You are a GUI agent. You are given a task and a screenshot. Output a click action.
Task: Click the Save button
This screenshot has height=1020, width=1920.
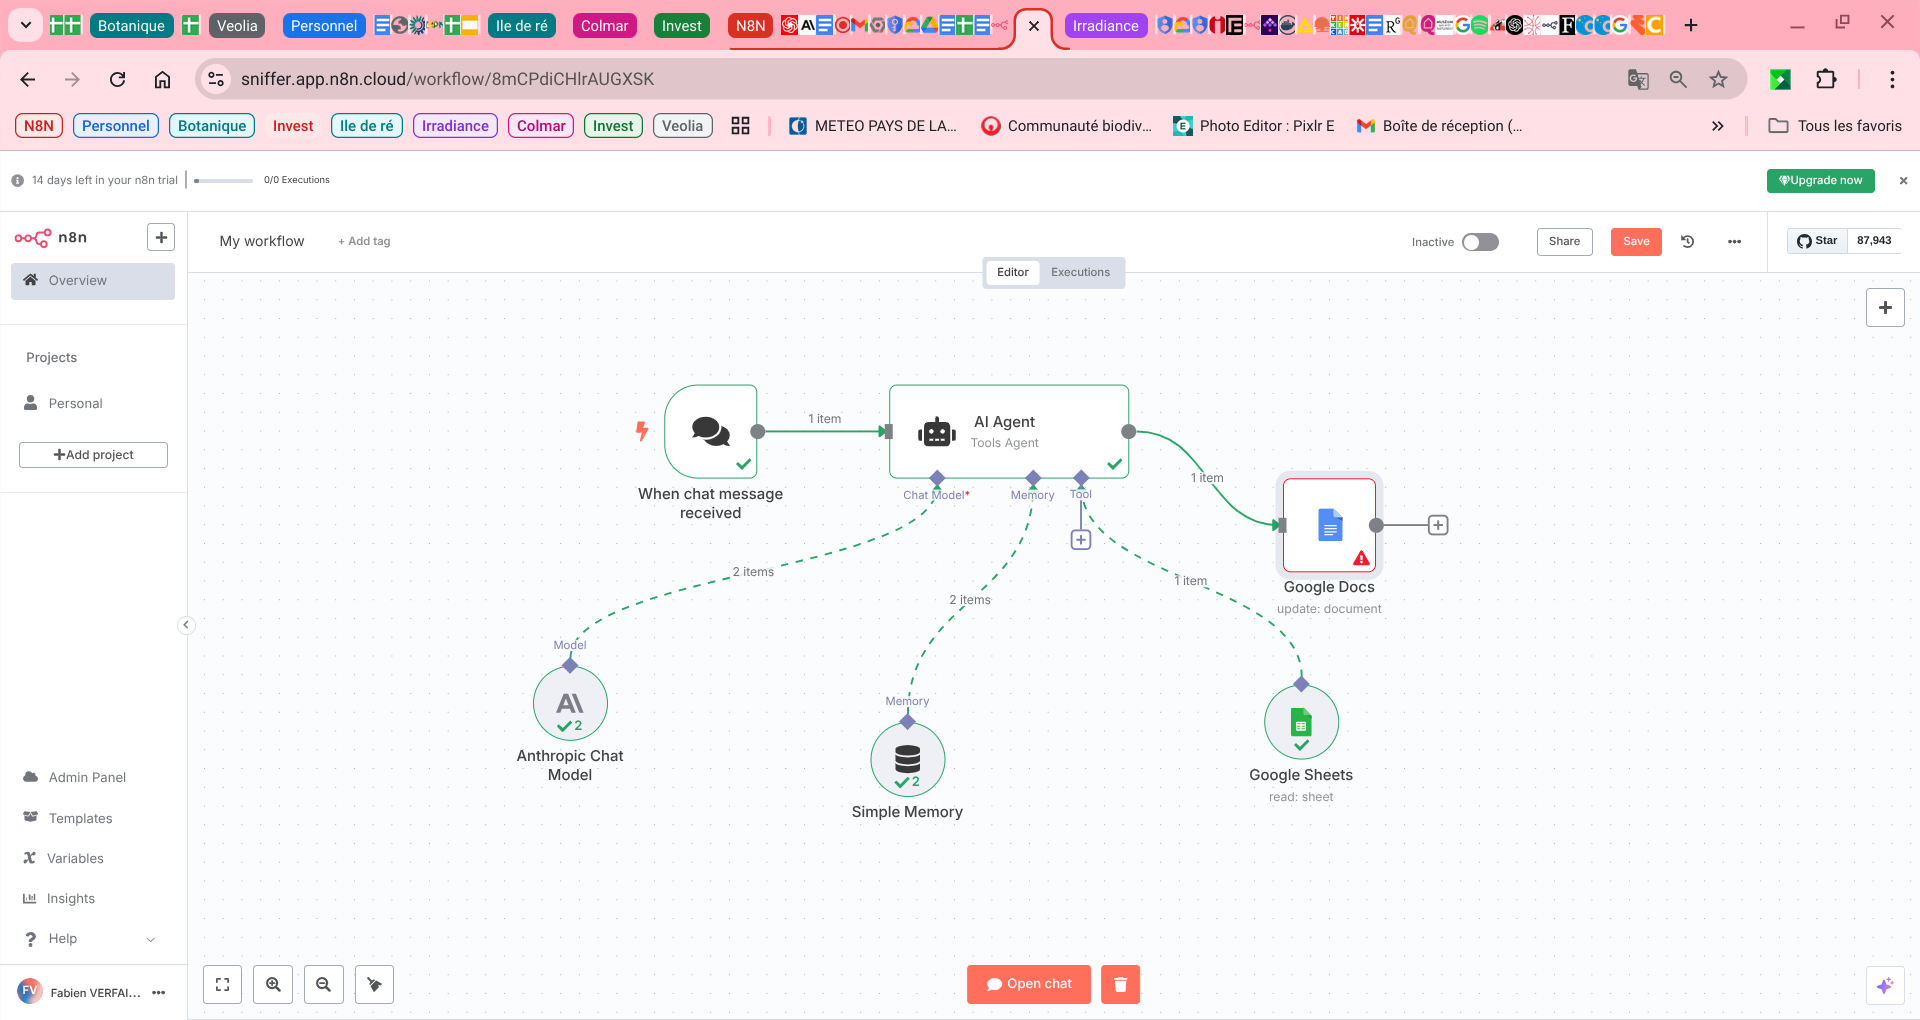[1636, 241]
